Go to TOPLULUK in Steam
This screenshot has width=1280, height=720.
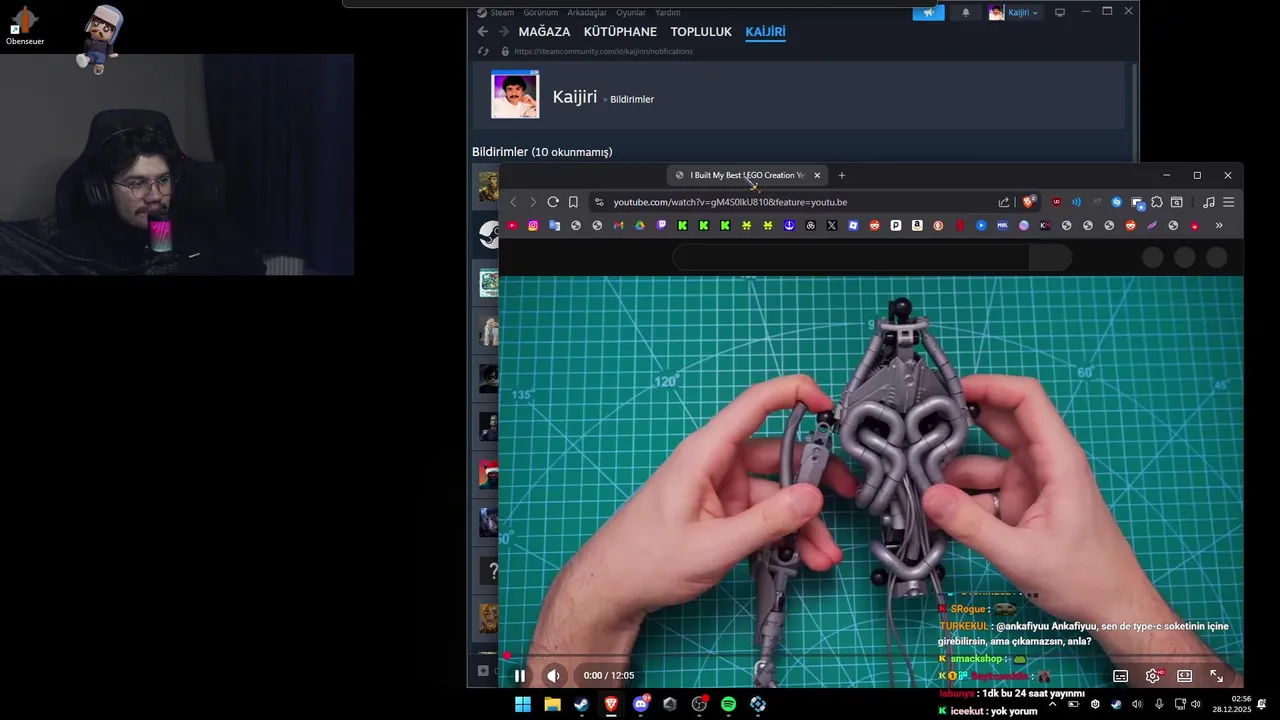tap(701, 32)
